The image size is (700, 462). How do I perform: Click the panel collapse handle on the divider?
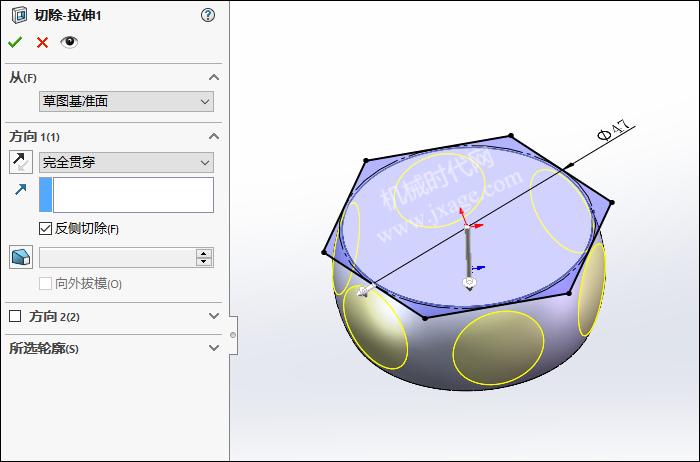(x=233, y=335)
